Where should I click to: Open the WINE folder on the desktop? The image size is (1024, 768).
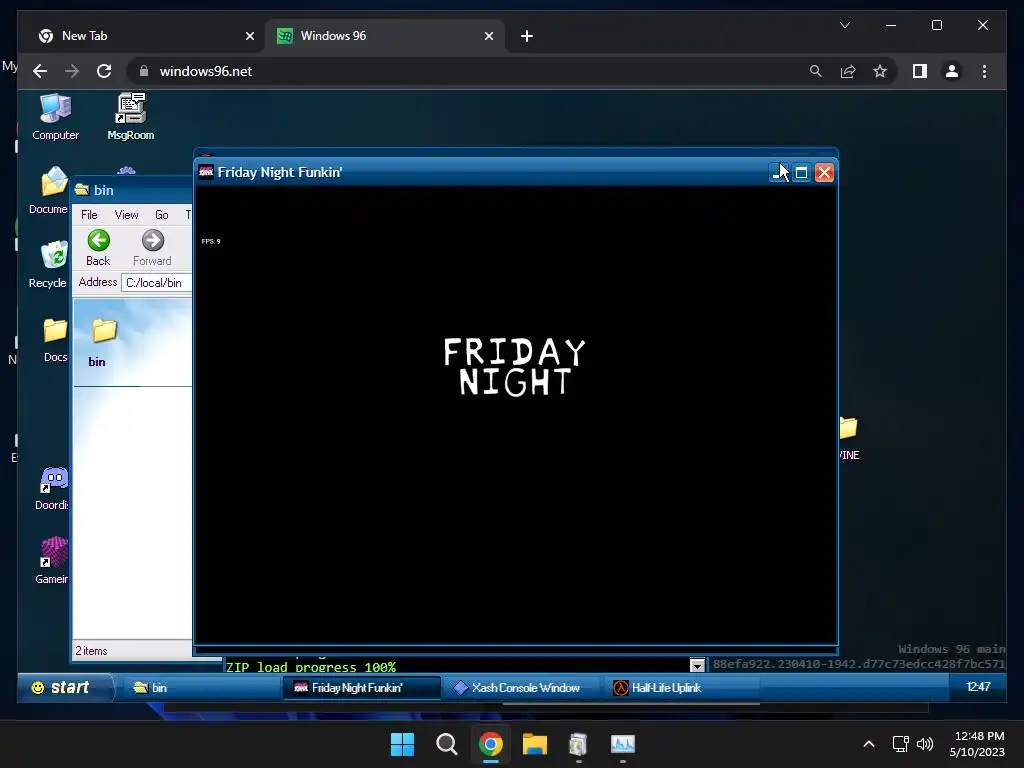[x=848, y=438]
